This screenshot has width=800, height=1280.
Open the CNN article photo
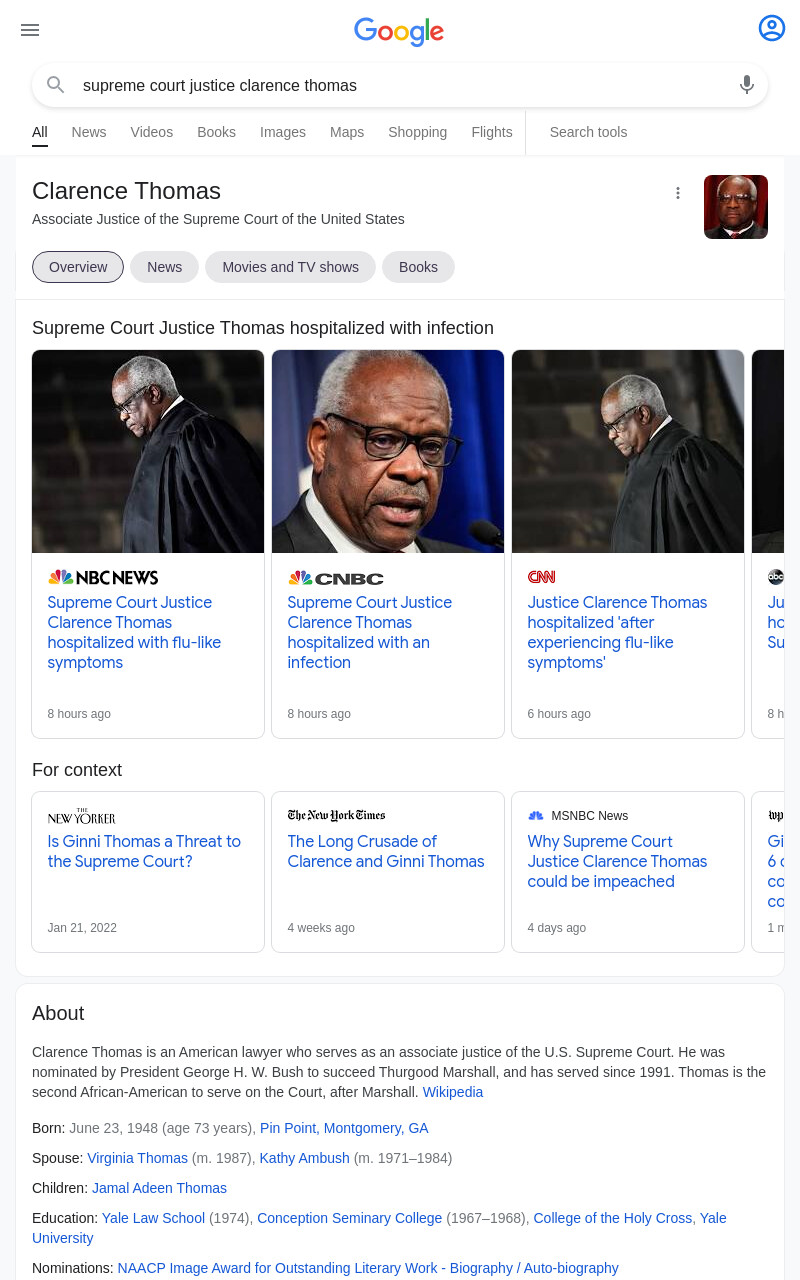[x=628, y=451]
